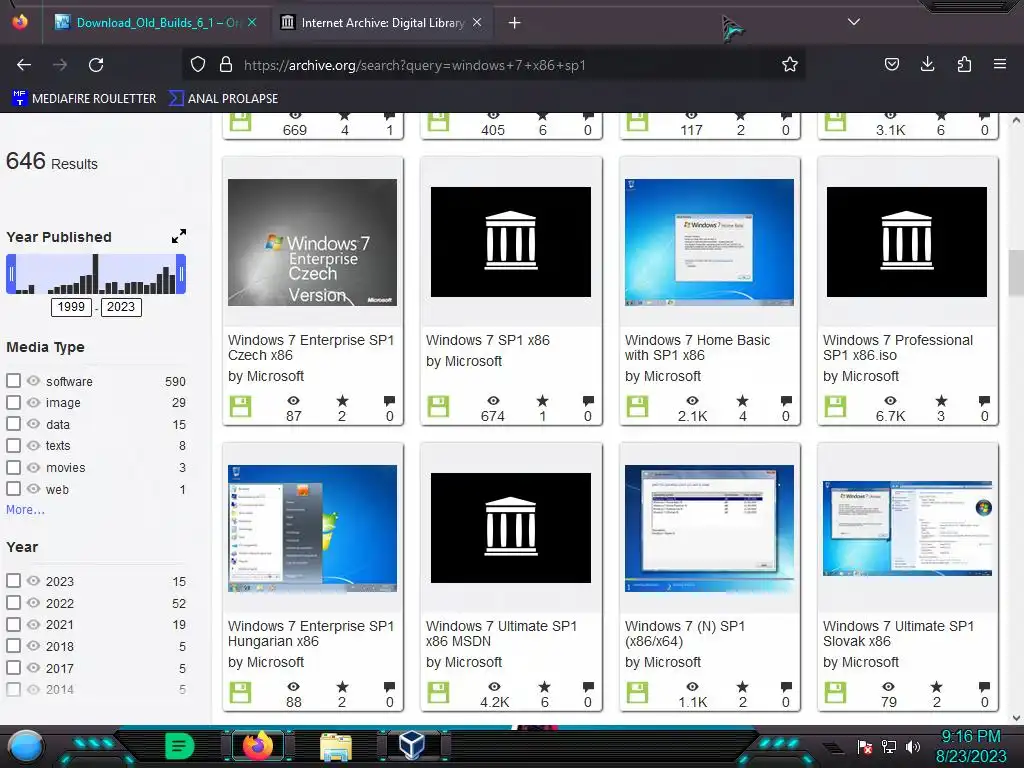
Task: Open the Pocket save icon
Action: (x=891, y=64)
